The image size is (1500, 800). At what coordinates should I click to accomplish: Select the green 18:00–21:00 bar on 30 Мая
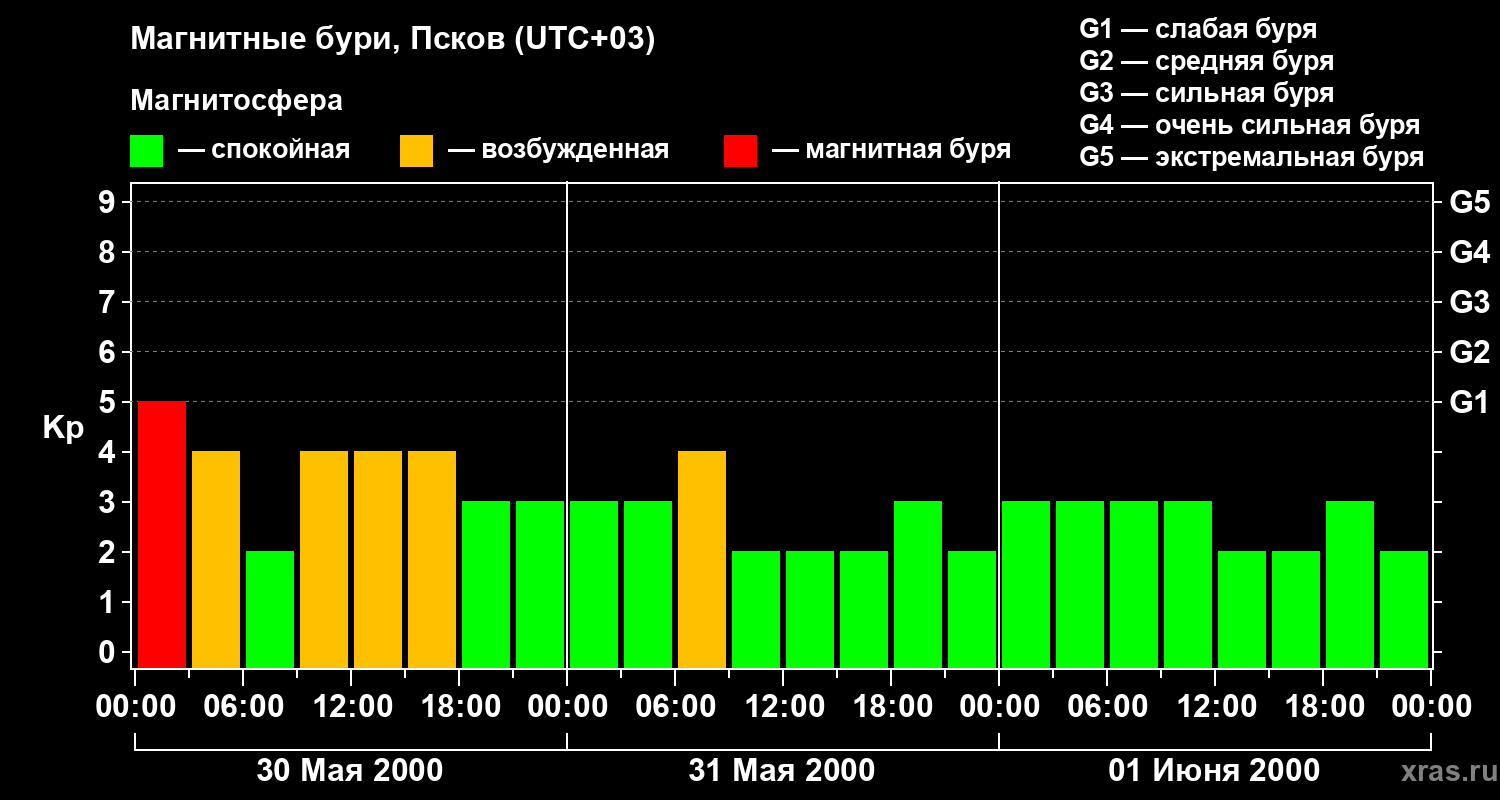coord(486,584)
